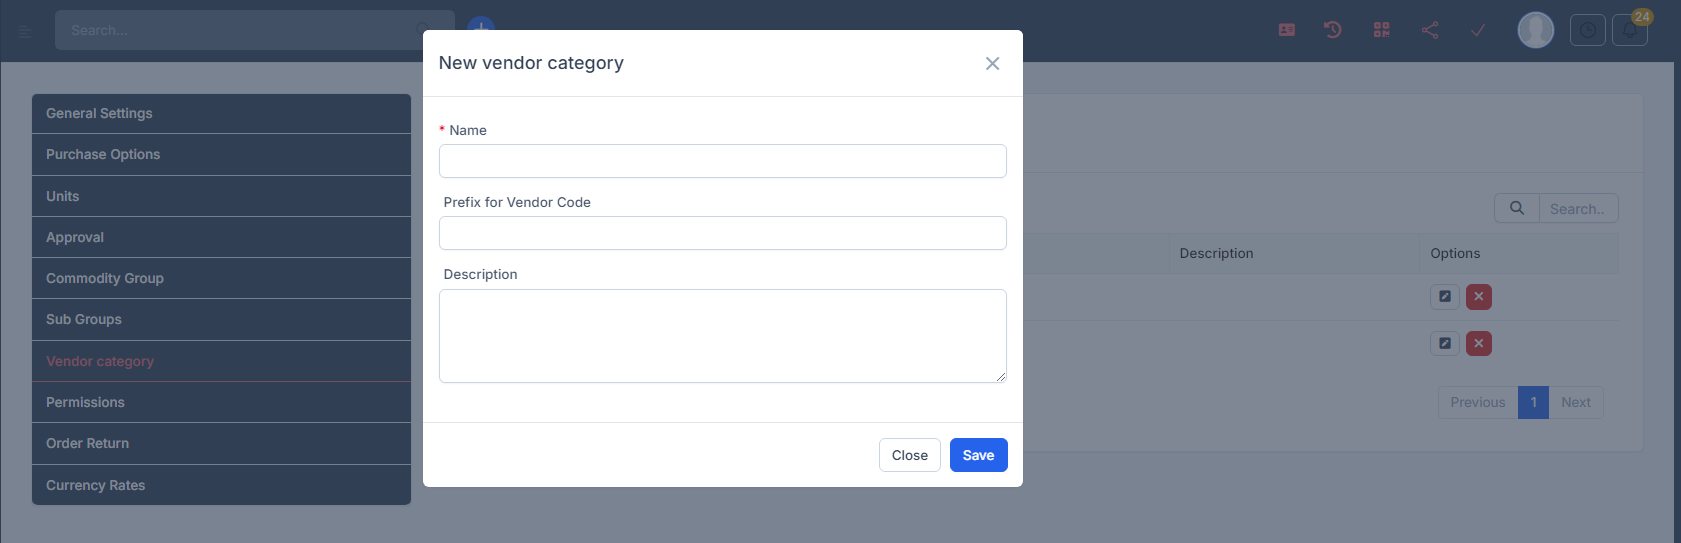Click the history icon in the top bar
The width and height of the screenshot is (1681, 543).
pyautogui.click(x=1333, y=30)
